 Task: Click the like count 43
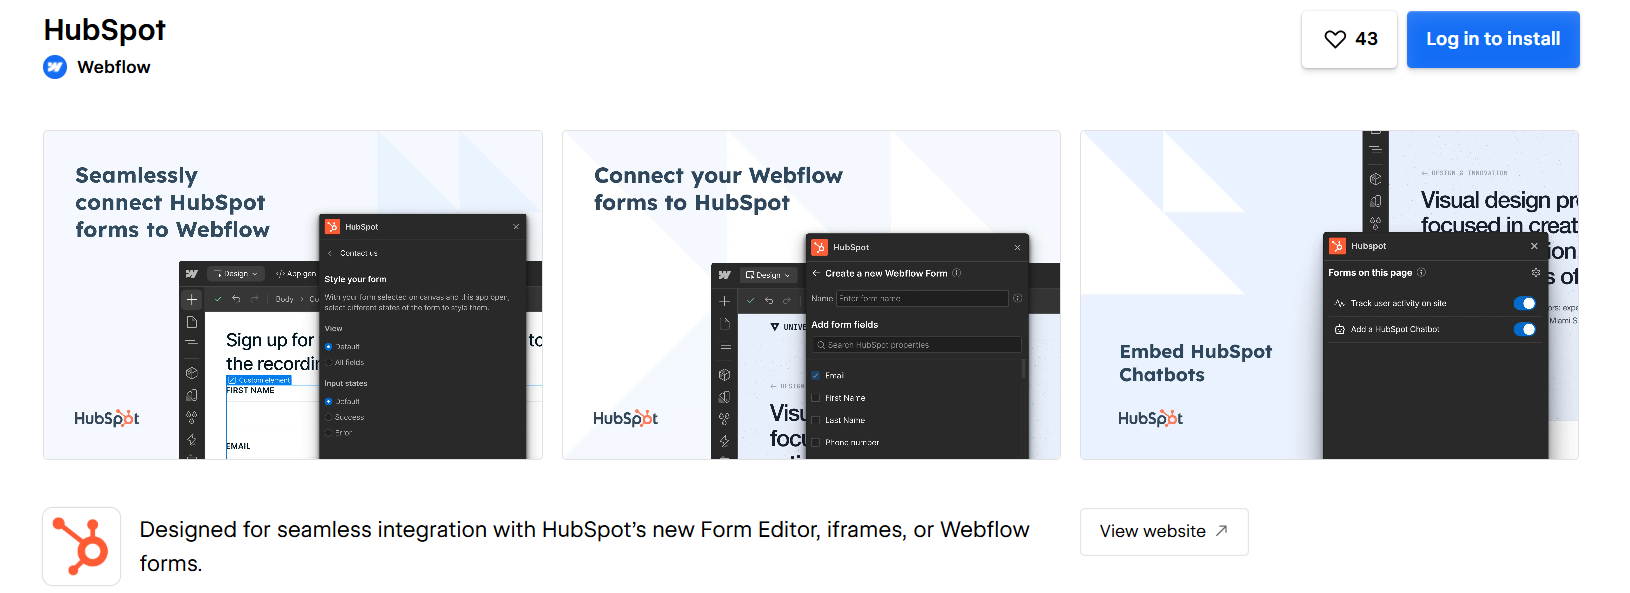click(x=1367, y=39)
